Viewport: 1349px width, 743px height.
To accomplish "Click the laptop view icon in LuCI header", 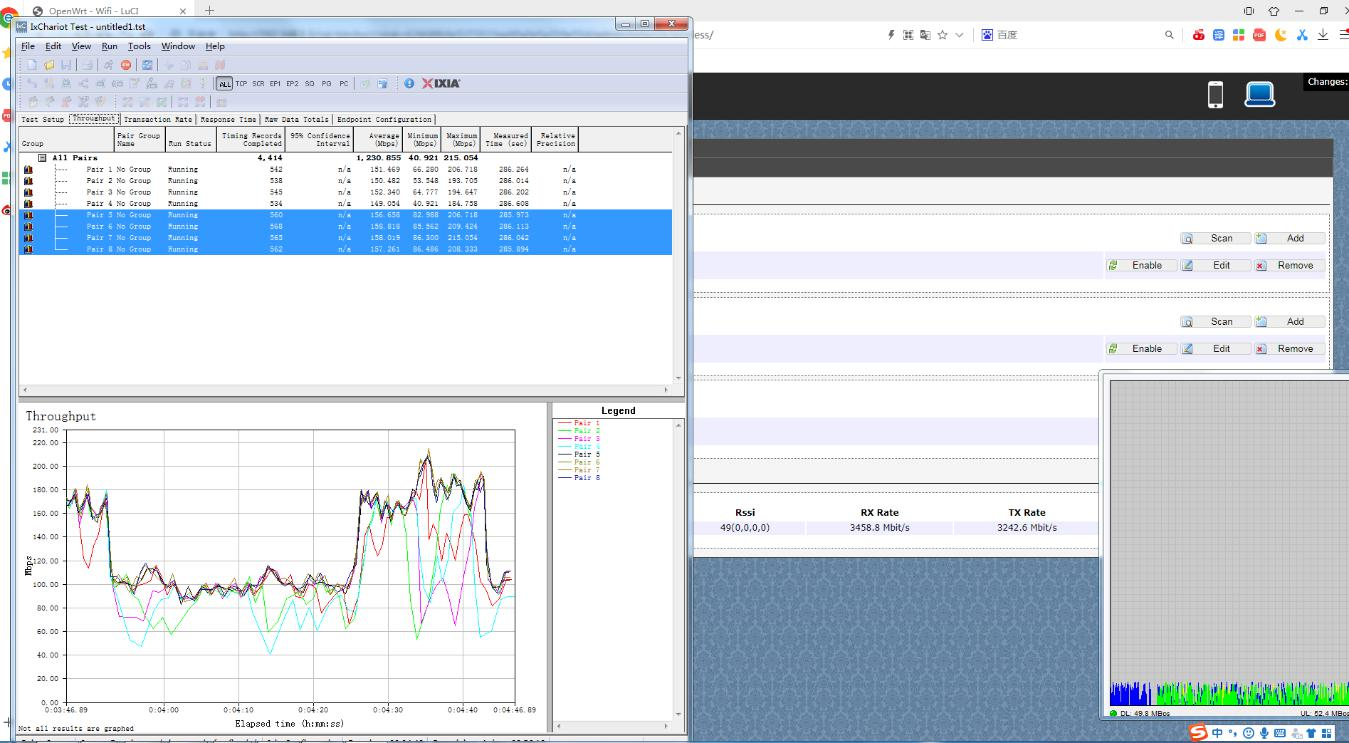I will 1260,95.
